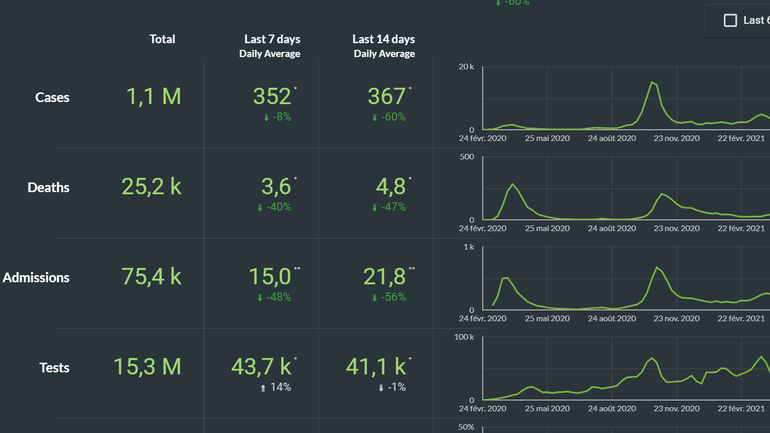
Task: Enable the 'Last 6' checkbox
Action: 730,20
